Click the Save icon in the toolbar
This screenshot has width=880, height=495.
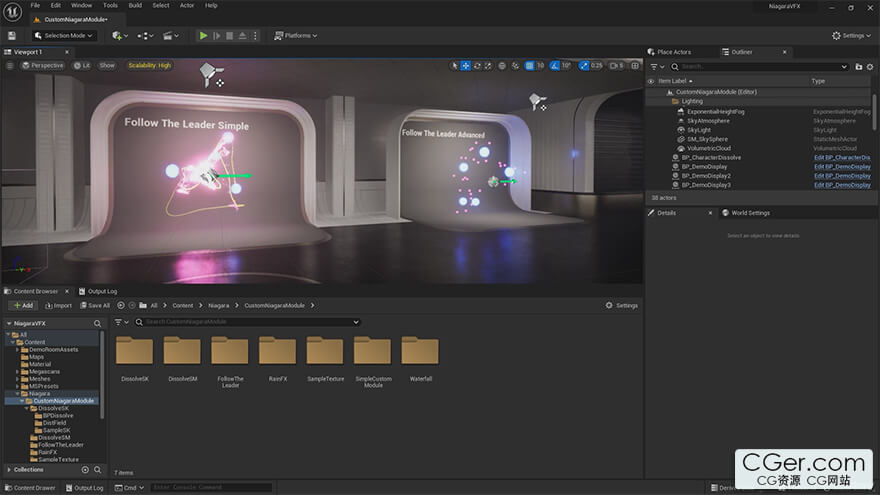[11, 35]
